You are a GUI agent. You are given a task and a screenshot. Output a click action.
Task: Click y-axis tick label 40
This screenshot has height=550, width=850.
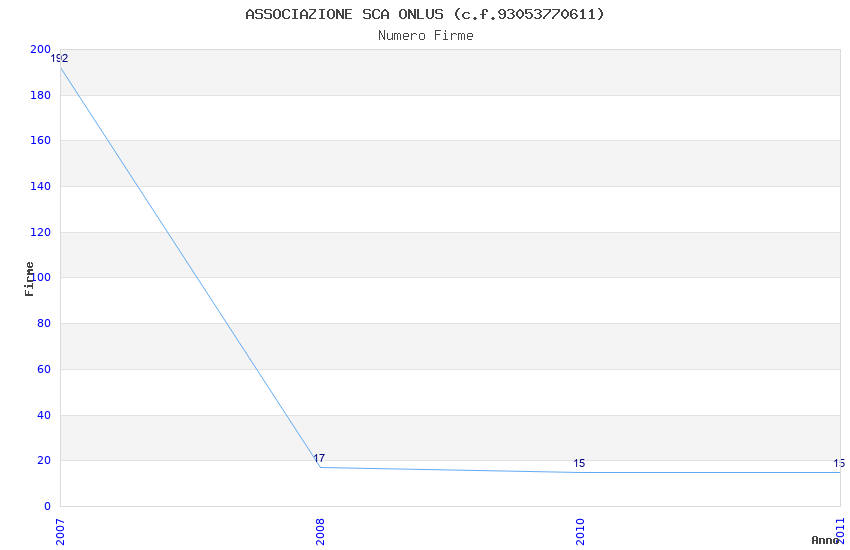pos(44,416)
